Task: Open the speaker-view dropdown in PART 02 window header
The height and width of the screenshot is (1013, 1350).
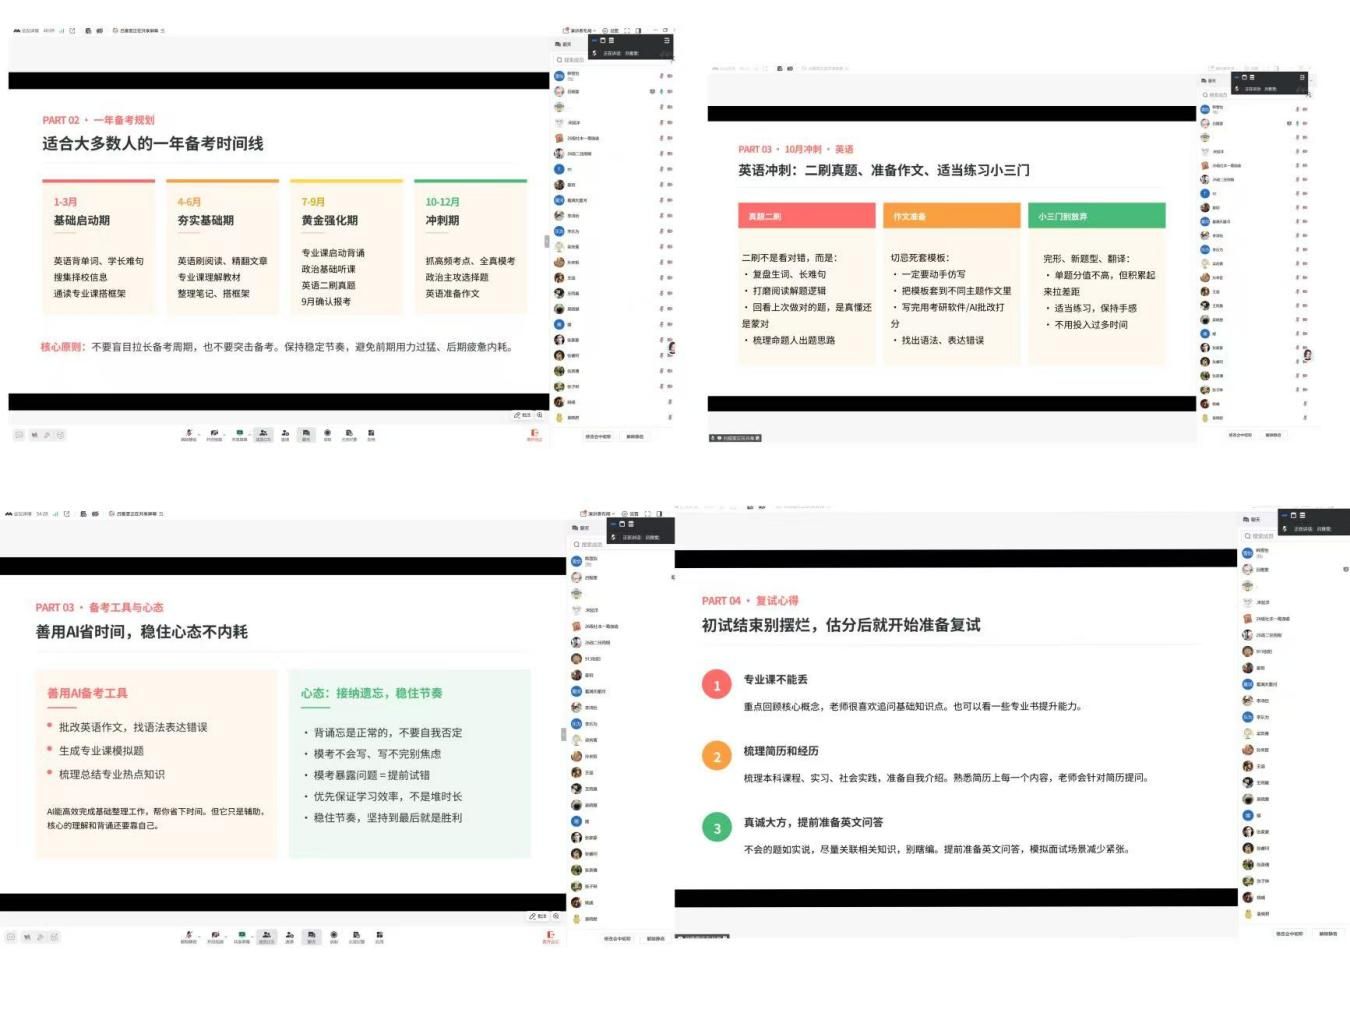Action: click(x=581, y=30)
